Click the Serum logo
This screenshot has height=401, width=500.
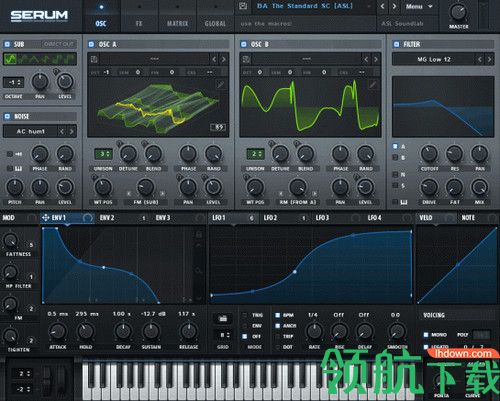(x=39, y=15)
